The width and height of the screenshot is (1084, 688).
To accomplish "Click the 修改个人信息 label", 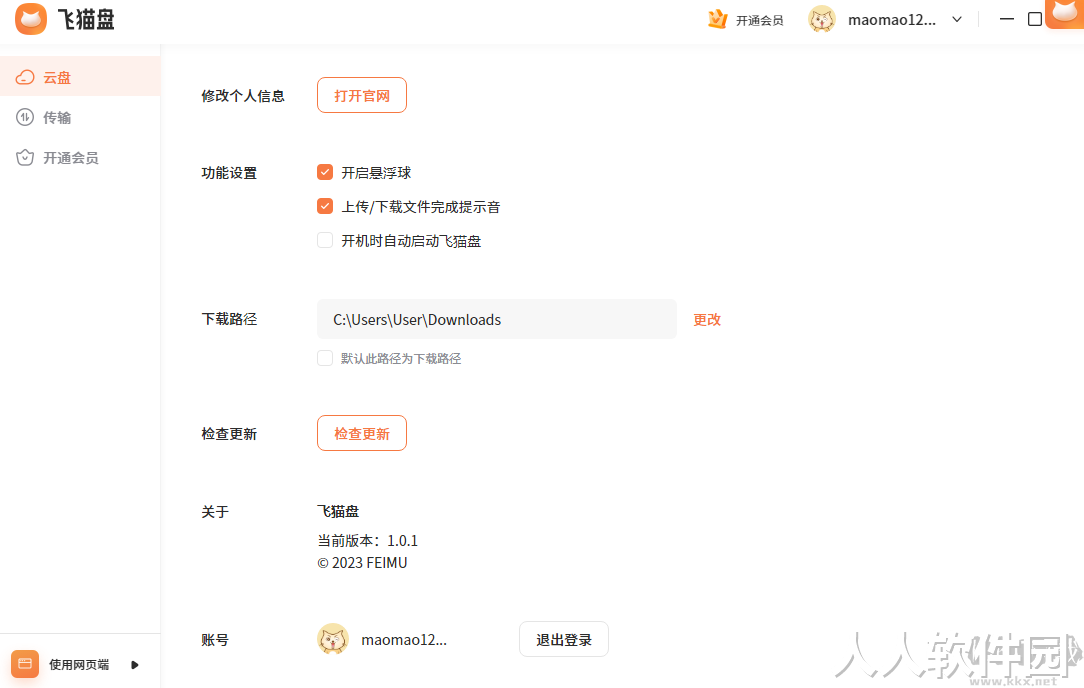I will (243, 96).
